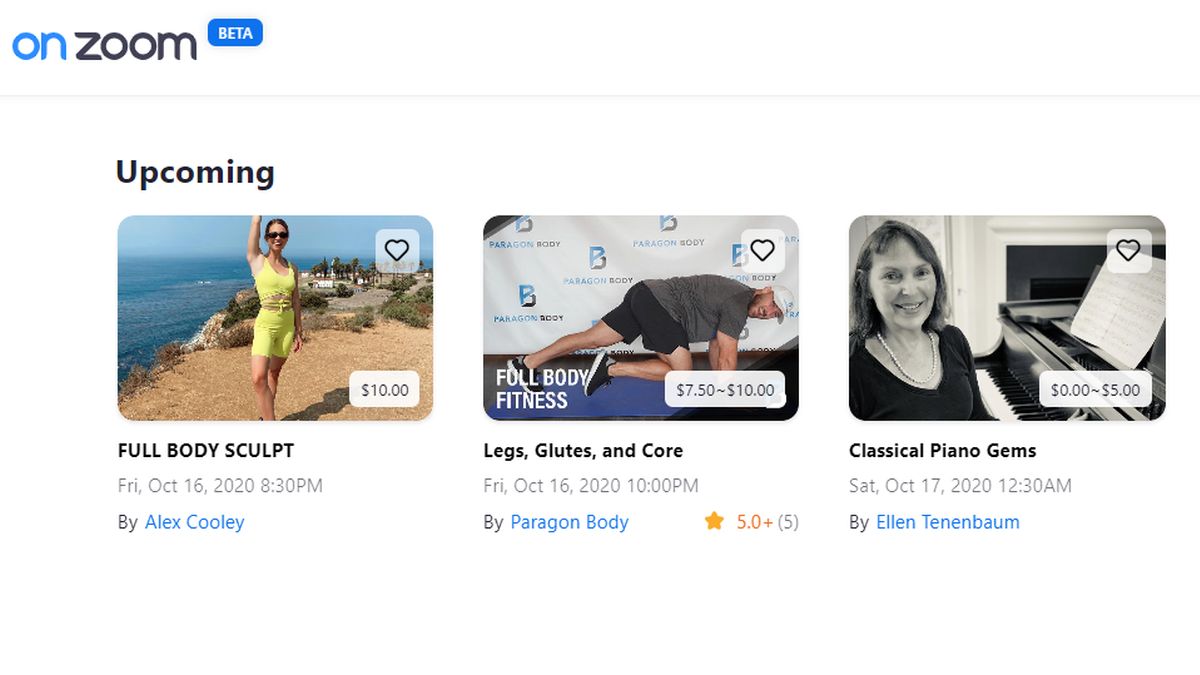
Task: Click the star rating icon
Action: 713,522
